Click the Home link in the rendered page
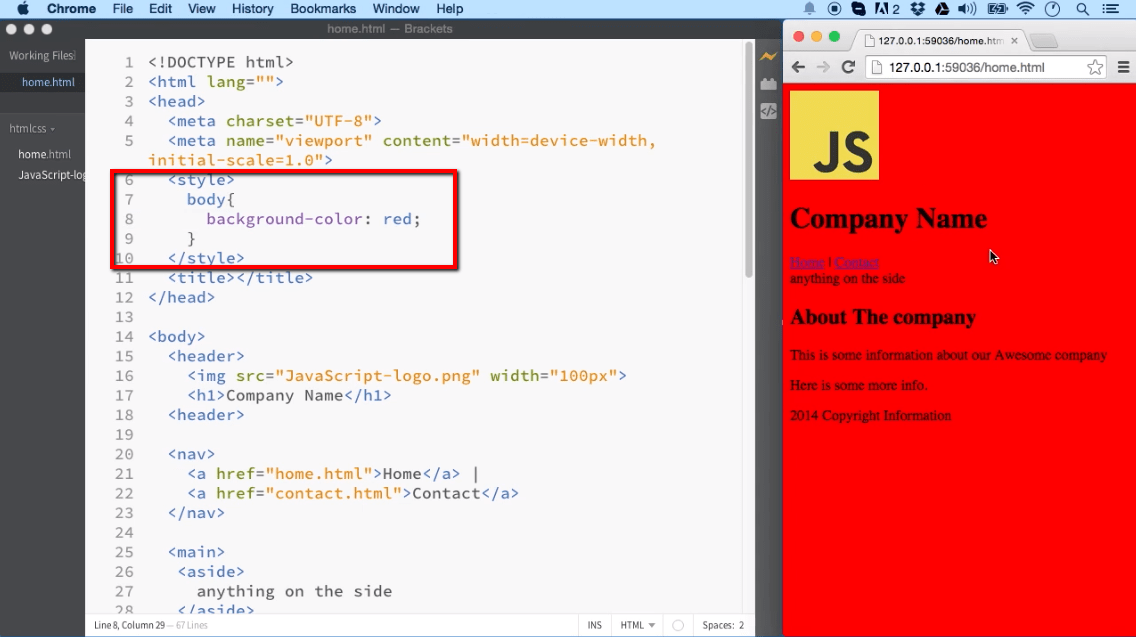1136x637 pixels. (806, 262)
